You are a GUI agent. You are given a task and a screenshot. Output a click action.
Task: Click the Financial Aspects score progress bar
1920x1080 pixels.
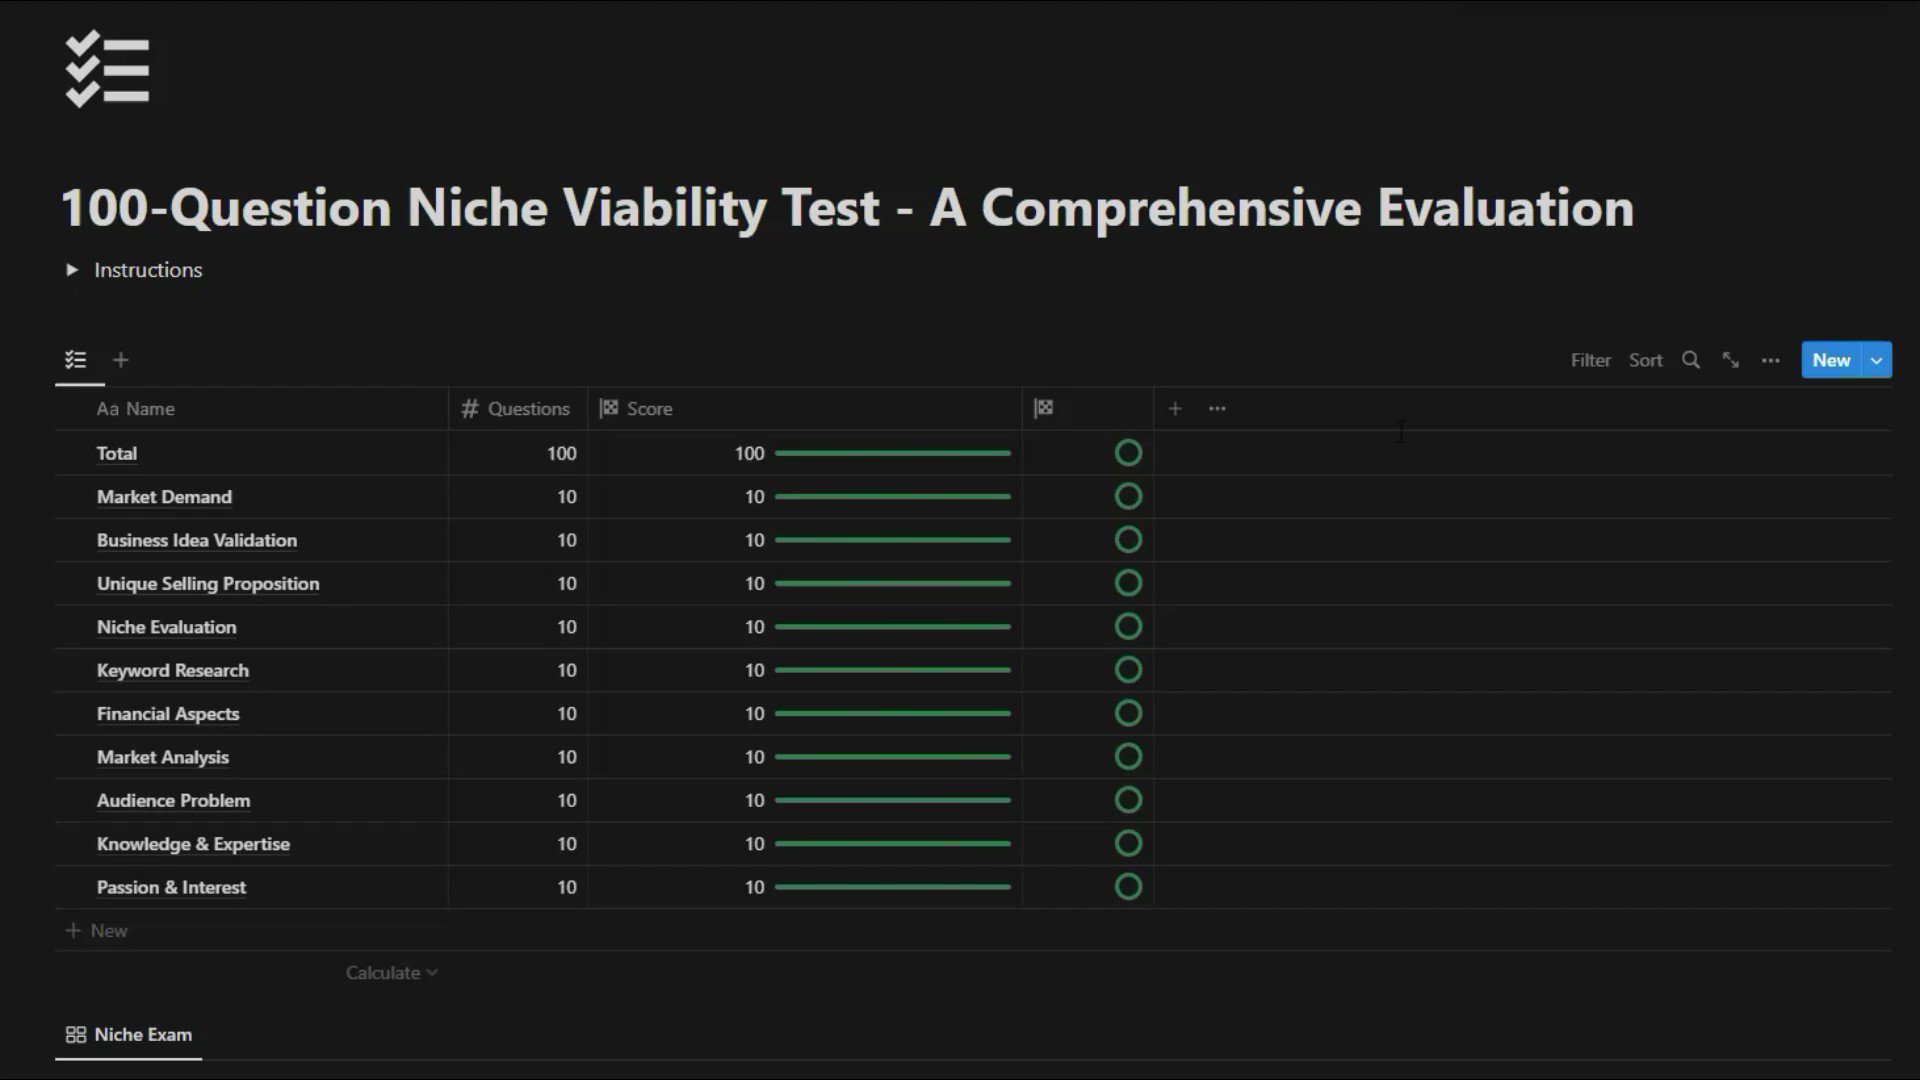tap(892, 714)
